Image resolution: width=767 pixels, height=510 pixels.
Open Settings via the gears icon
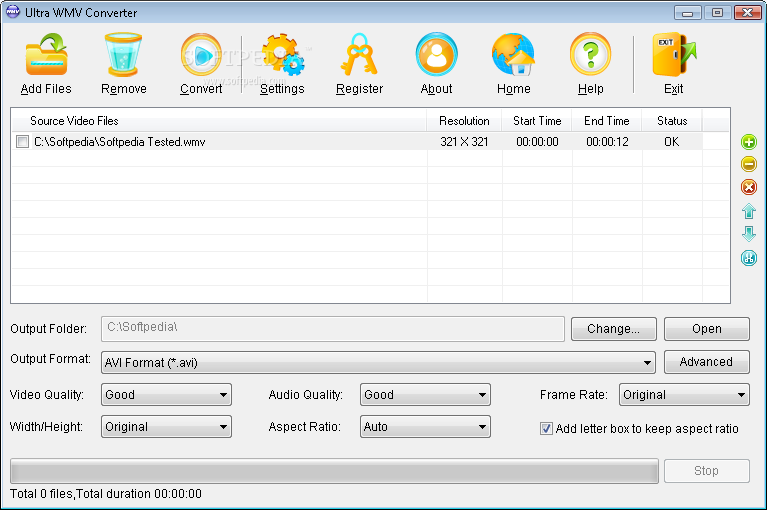pyautogui.click(x=282, y=54)
